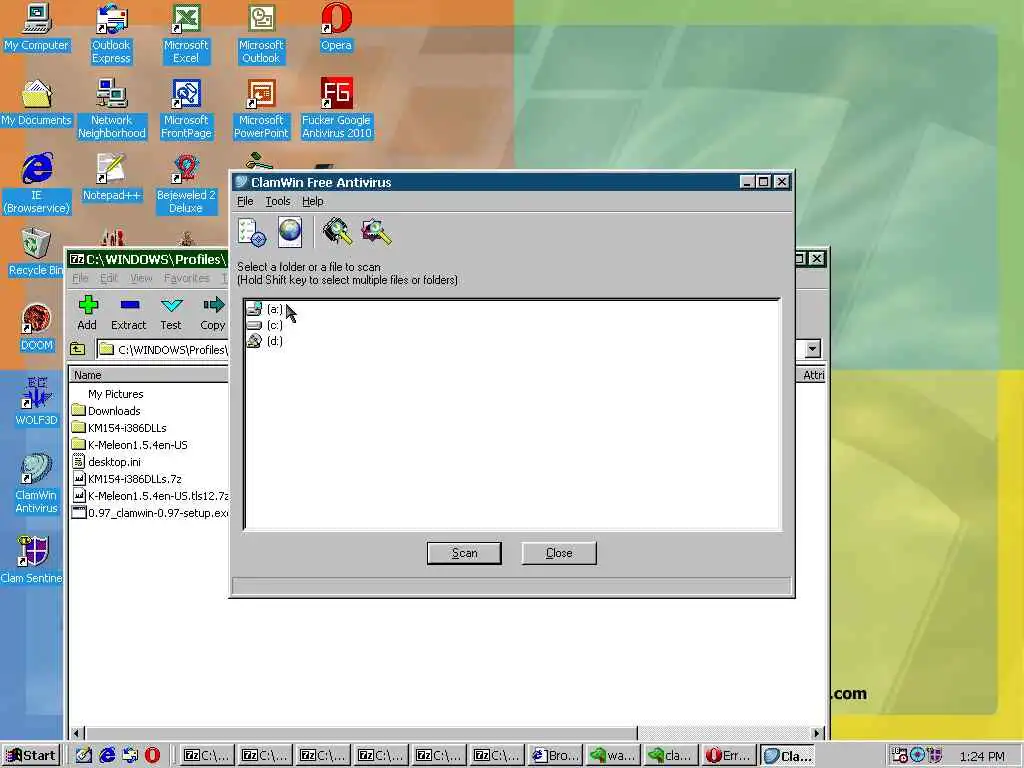Open IE (Browservice) desktop icon

[x=37, y=184]
